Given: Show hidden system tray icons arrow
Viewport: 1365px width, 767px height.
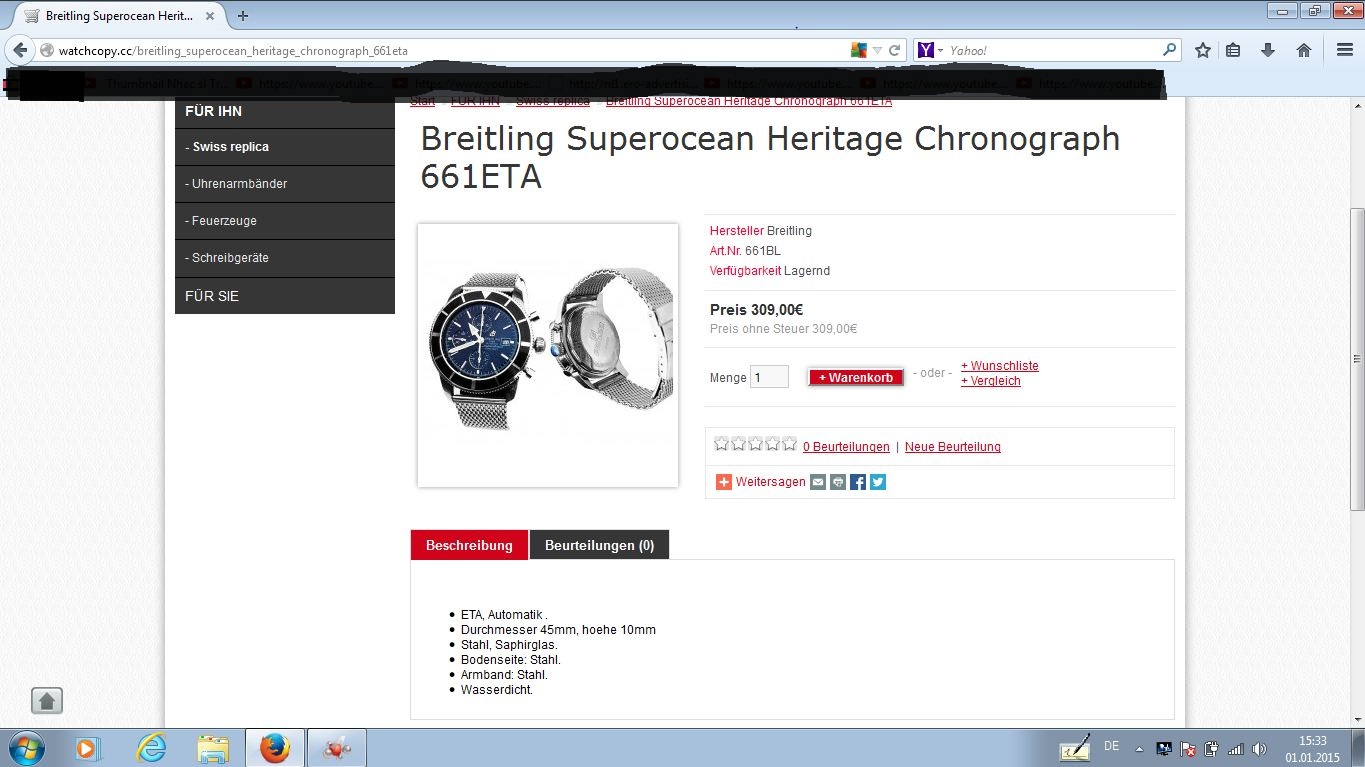Looking at the screenshot, I should coord(1139,748).
